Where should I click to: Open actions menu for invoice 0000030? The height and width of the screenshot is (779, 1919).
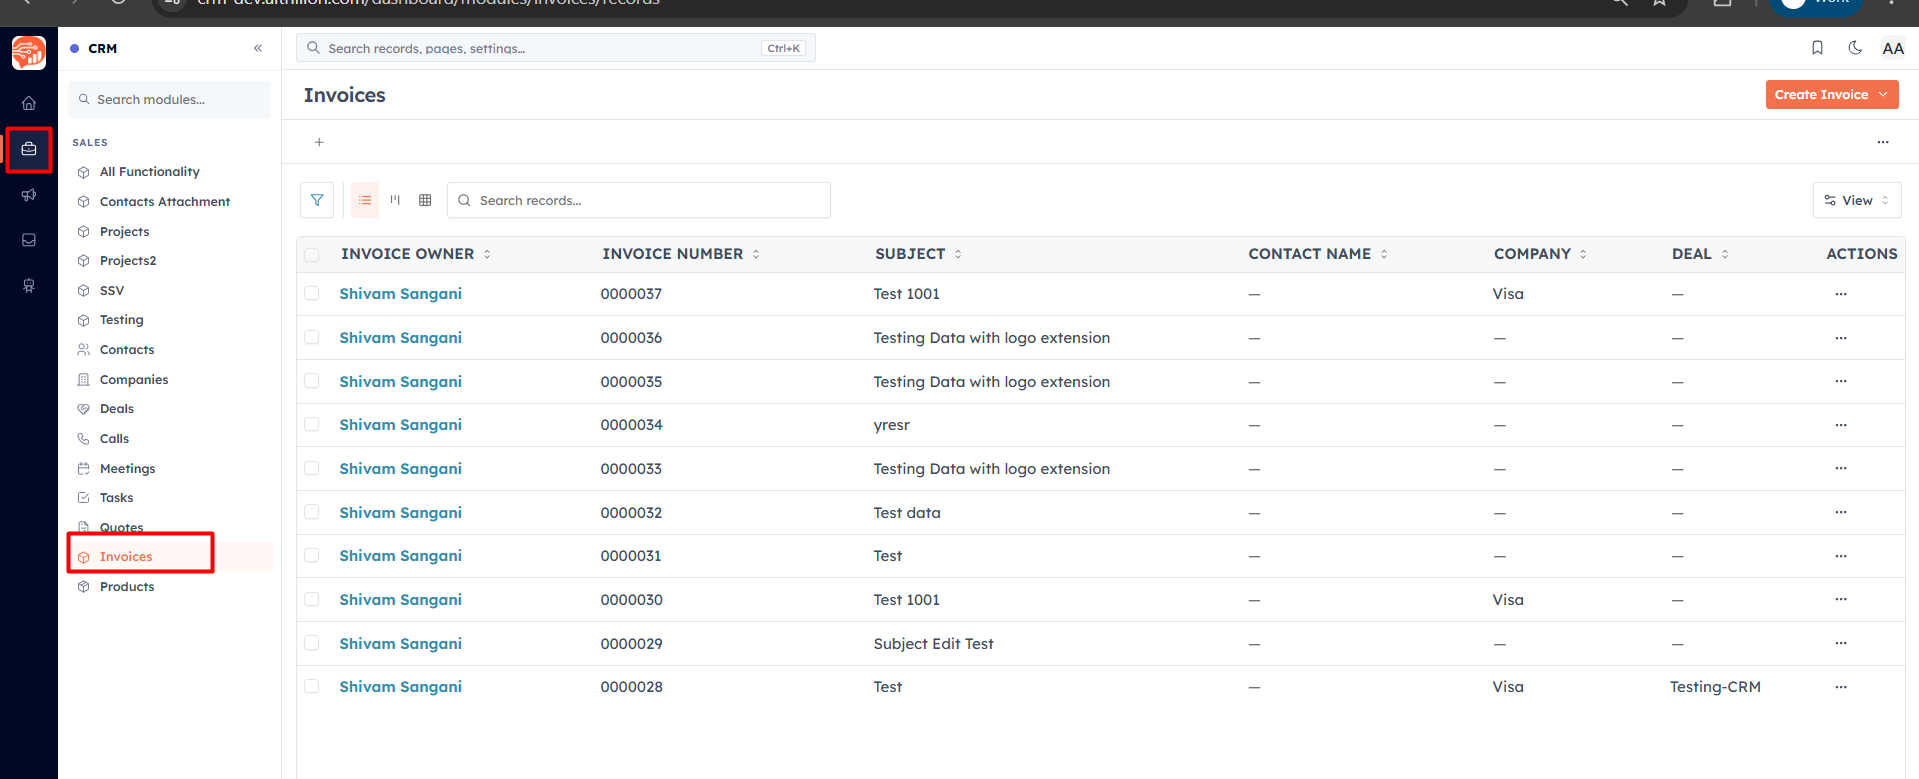coord(1841,599)
